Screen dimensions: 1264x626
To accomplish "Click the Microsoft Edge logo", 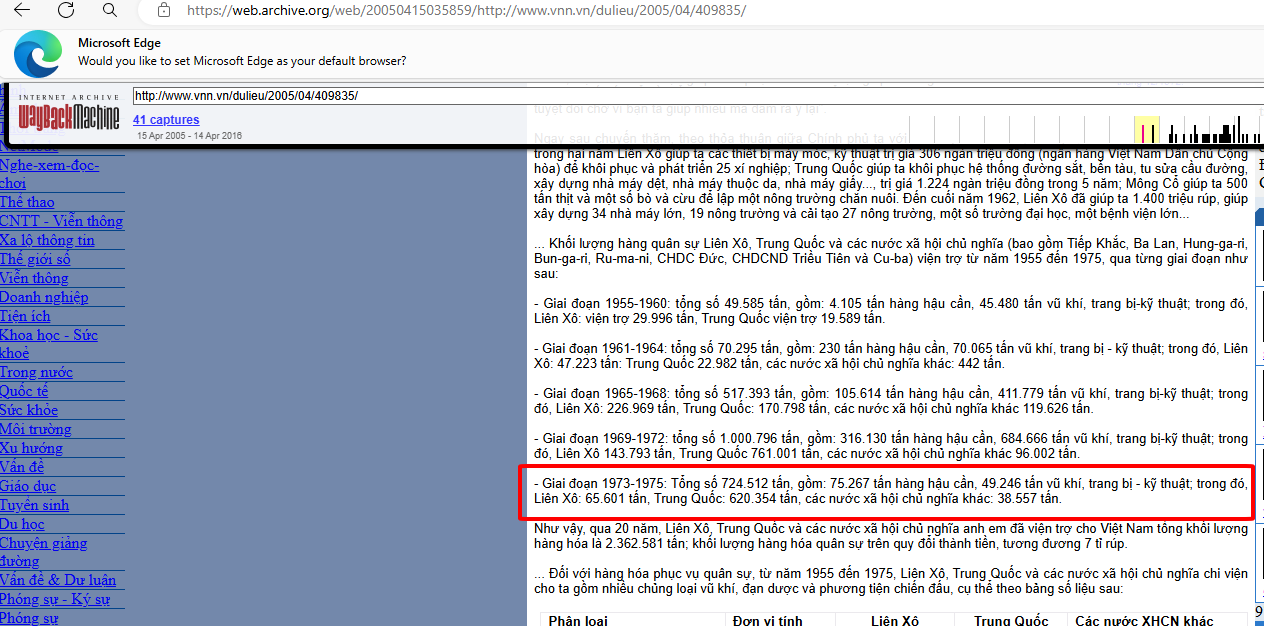I will click(37, 53).
